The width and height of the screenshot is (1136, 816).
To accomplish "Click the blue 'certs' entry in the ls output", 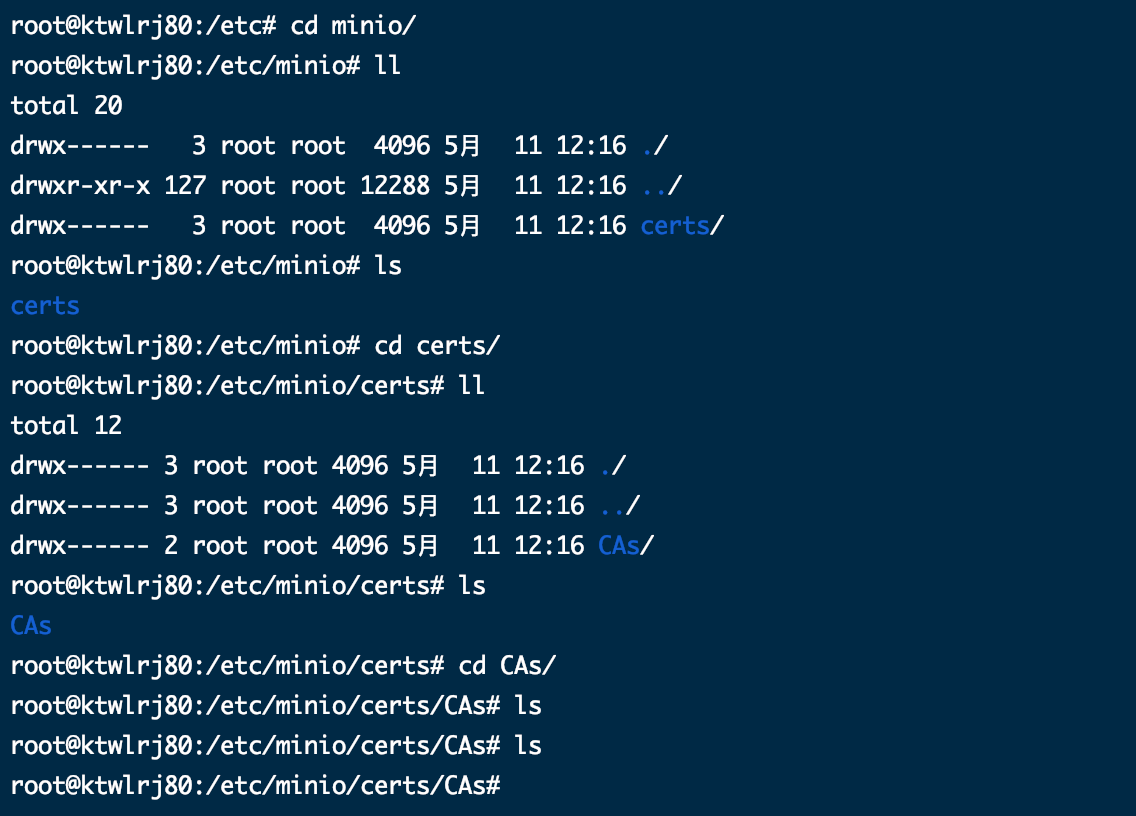I will [45, 305].
